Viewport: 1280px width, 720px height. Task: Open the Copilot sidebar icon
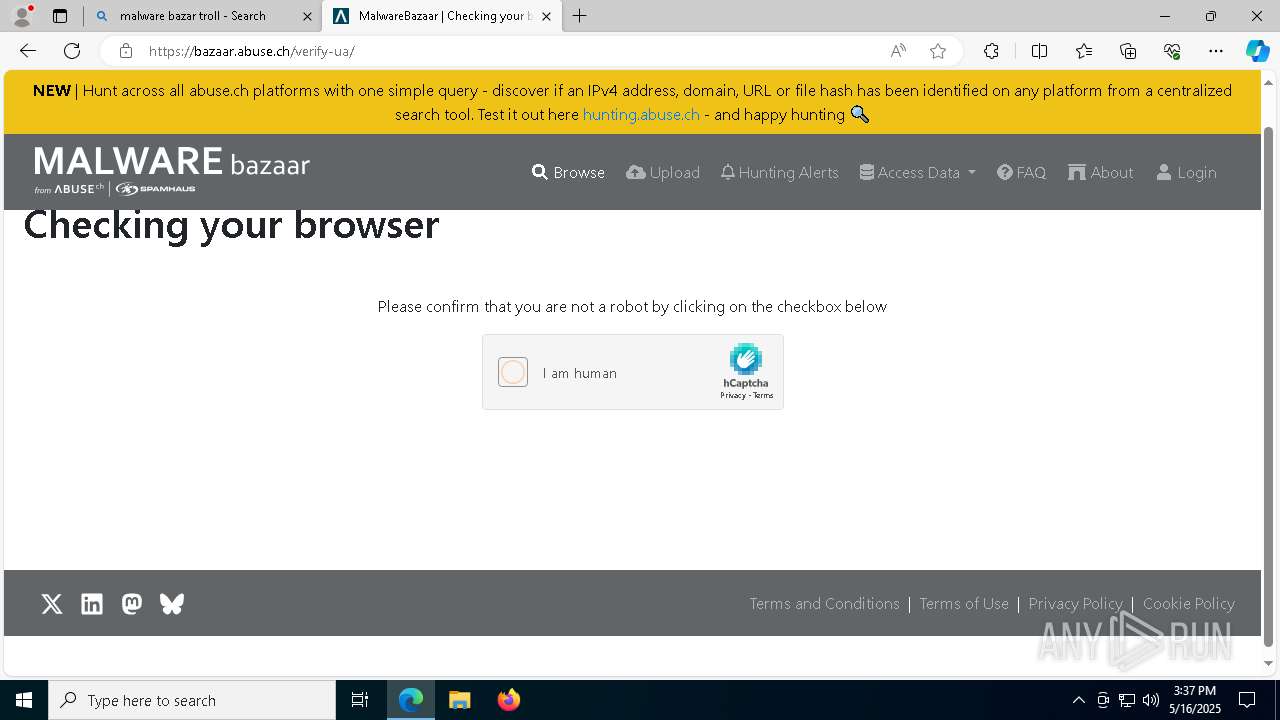click(1258, 51)
